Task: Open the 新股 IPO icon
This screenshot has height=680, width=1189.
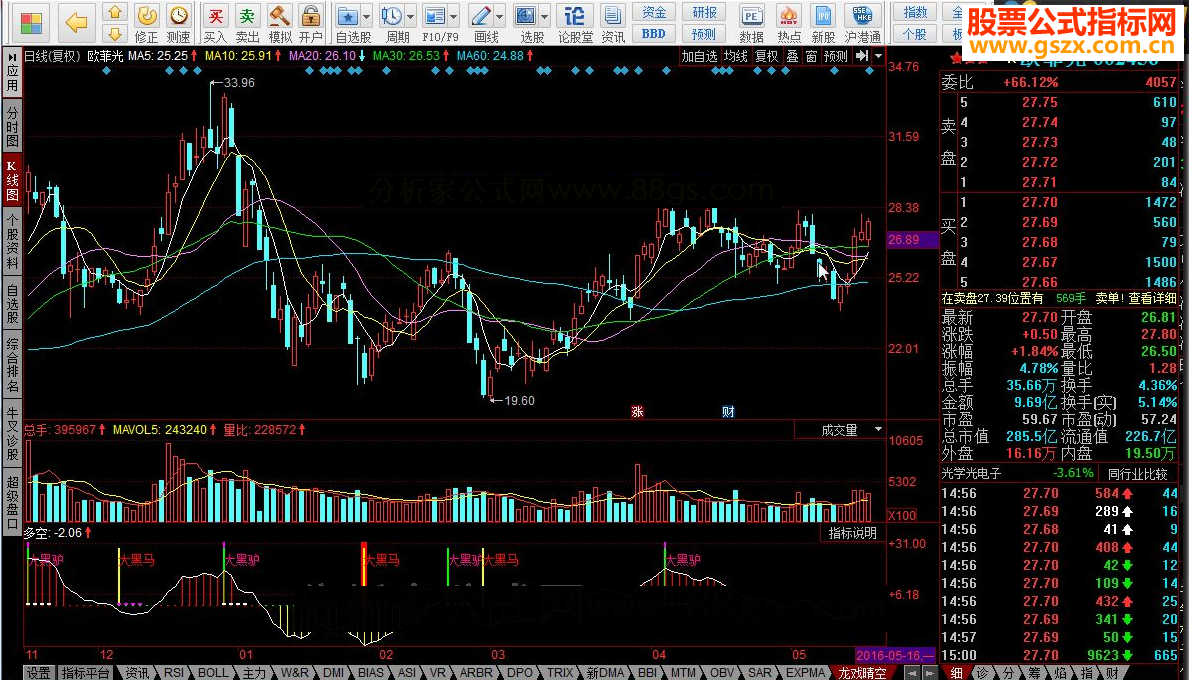Action: click(823, 24)
